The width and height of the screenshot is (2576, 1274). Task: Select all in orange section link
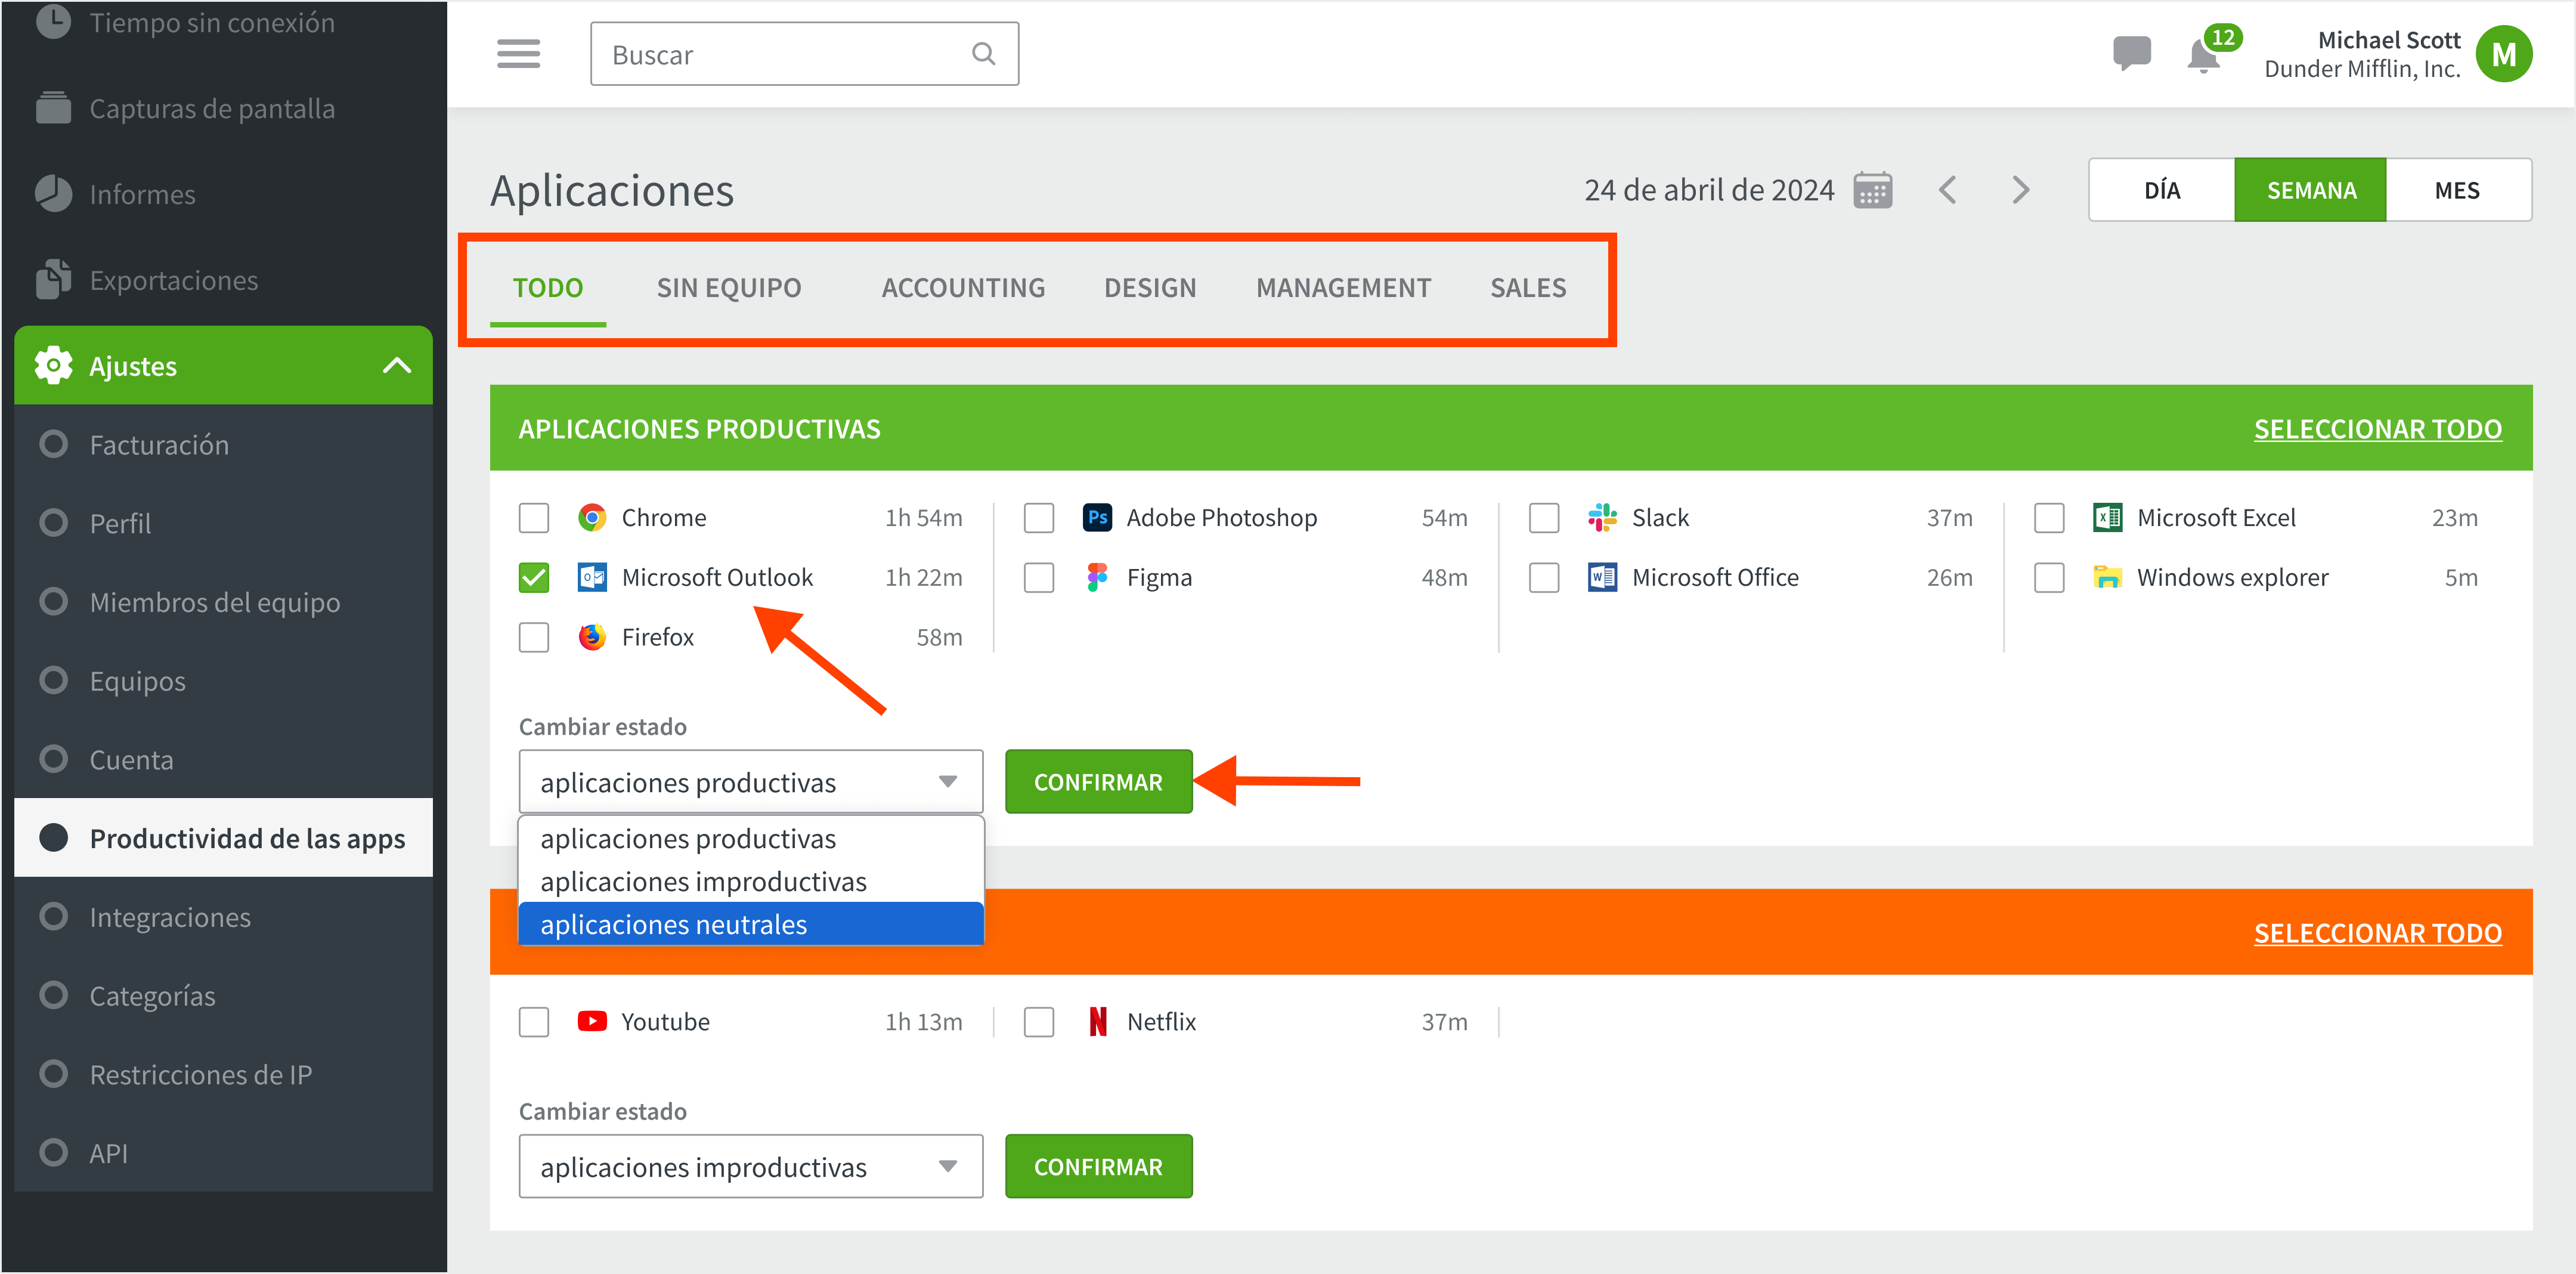click(2377, 932)
